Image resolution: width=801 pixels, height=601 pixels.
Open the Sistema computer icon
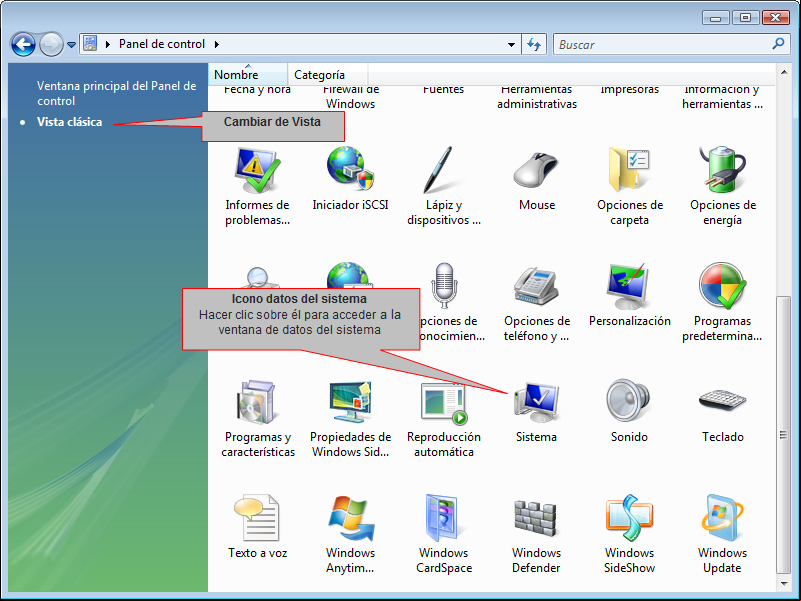click(x=536, y=402)
